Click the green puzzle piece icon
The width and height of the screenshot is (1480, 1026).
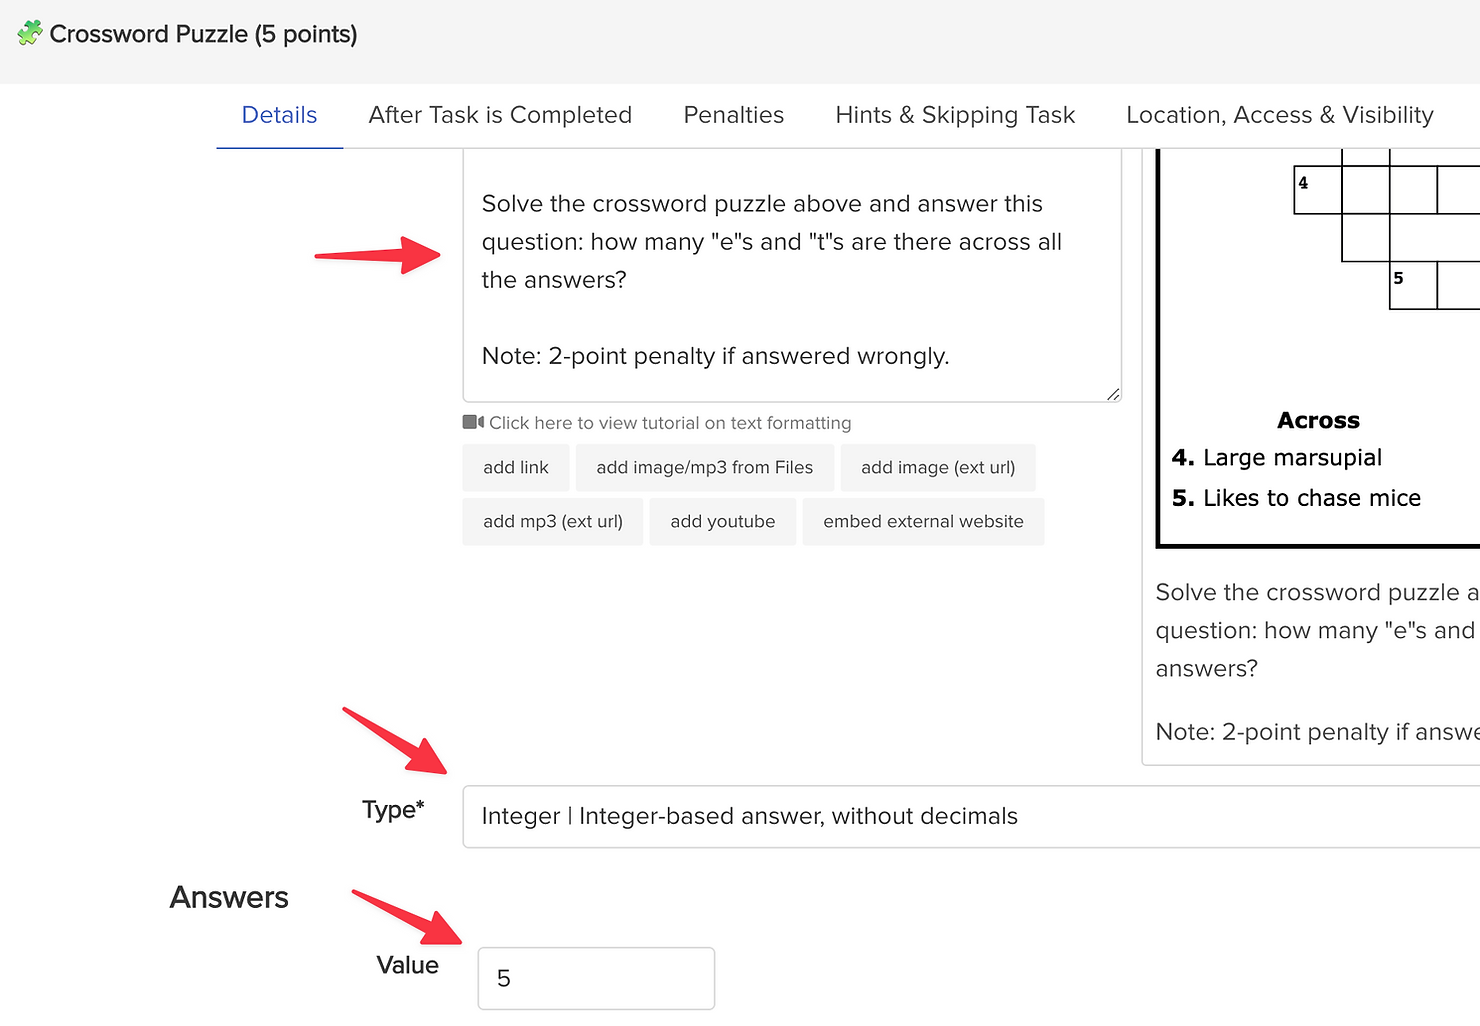tap(28, 33)
